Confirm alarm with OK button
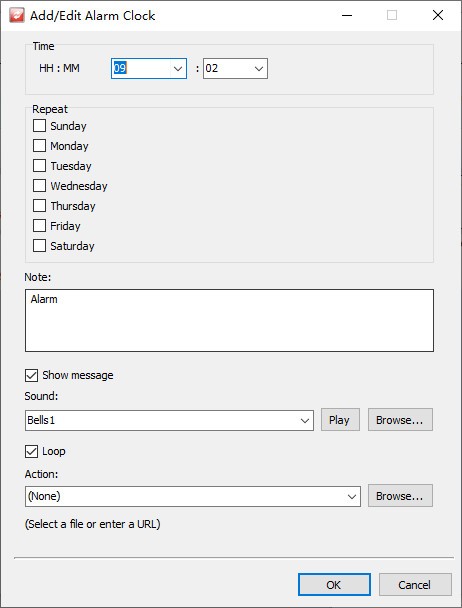This screenshot has height=608, width=462. [334, 584]
